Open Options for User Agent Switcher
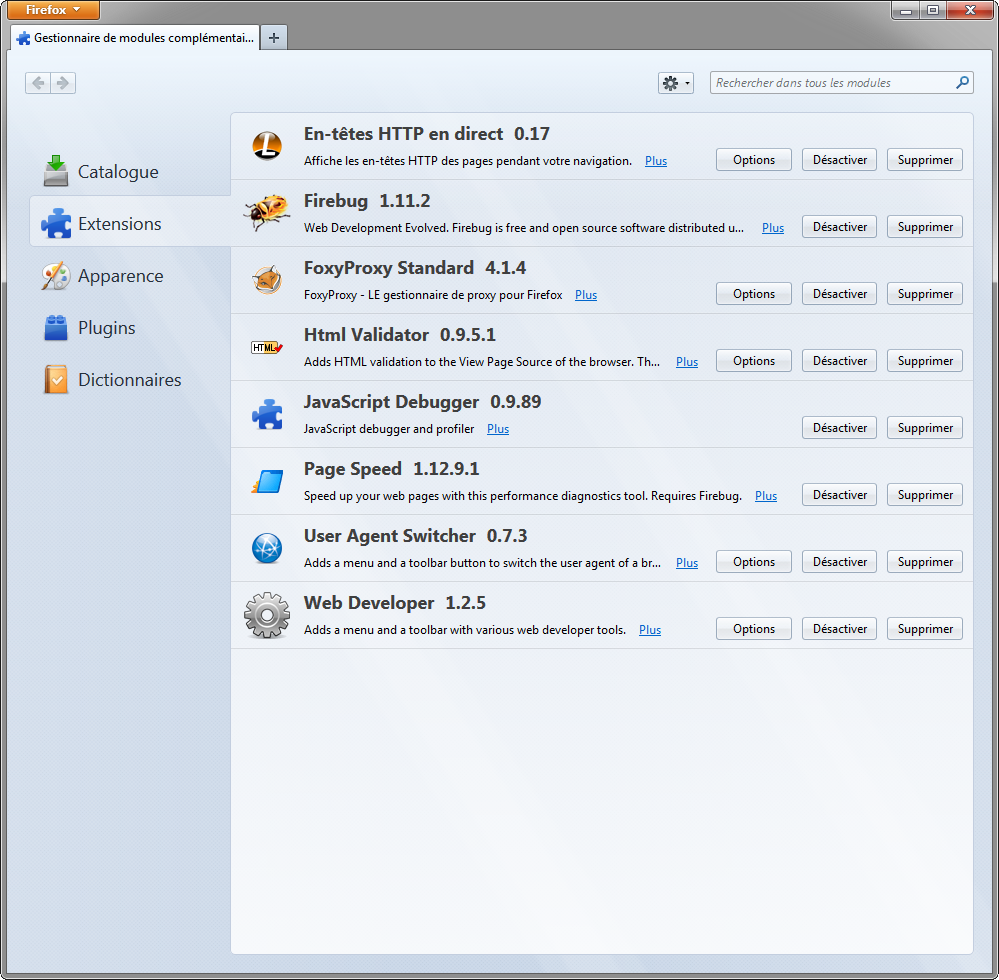Viewport: 999px width, 980px height. 754,561
